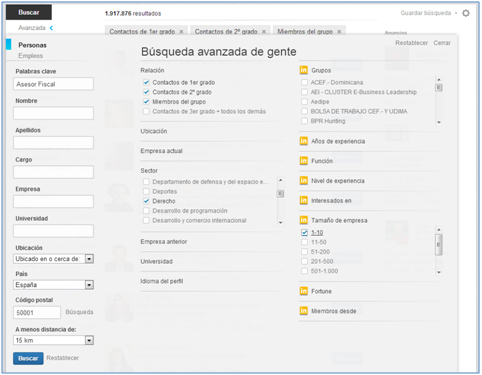Click the LinkedIn icon next to Grupos

pos(303,70)
